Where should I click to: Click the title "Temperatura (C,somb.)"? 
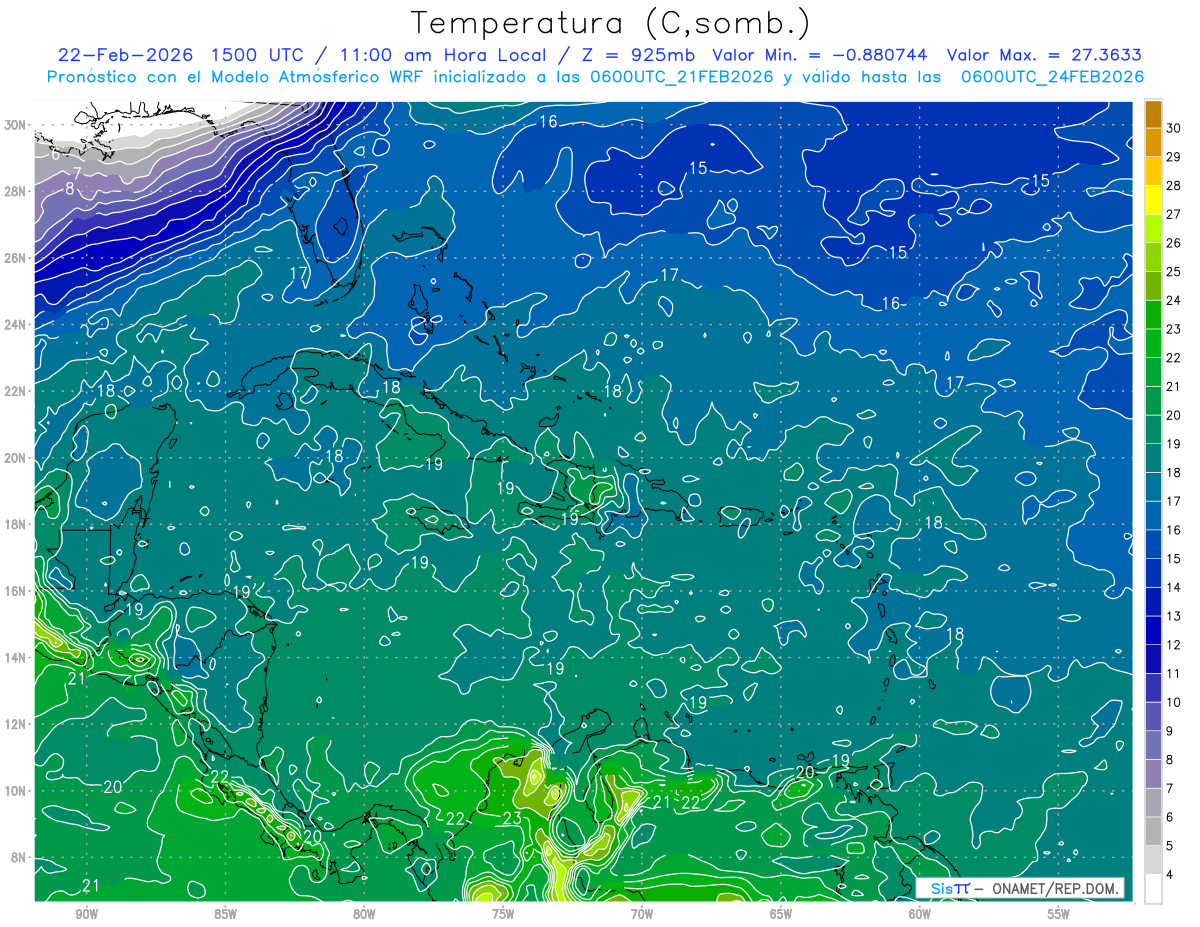(x=610, y=23)
